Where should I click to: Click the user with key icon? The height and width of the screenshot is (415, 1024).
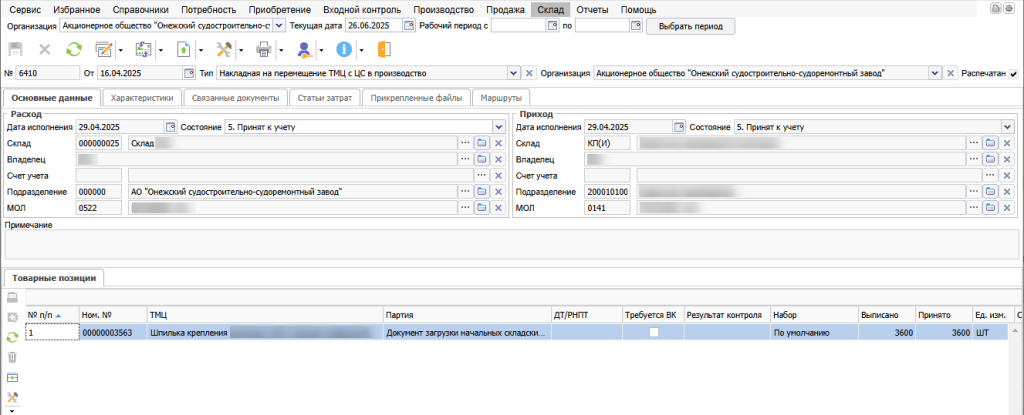[x=304, y=49]
